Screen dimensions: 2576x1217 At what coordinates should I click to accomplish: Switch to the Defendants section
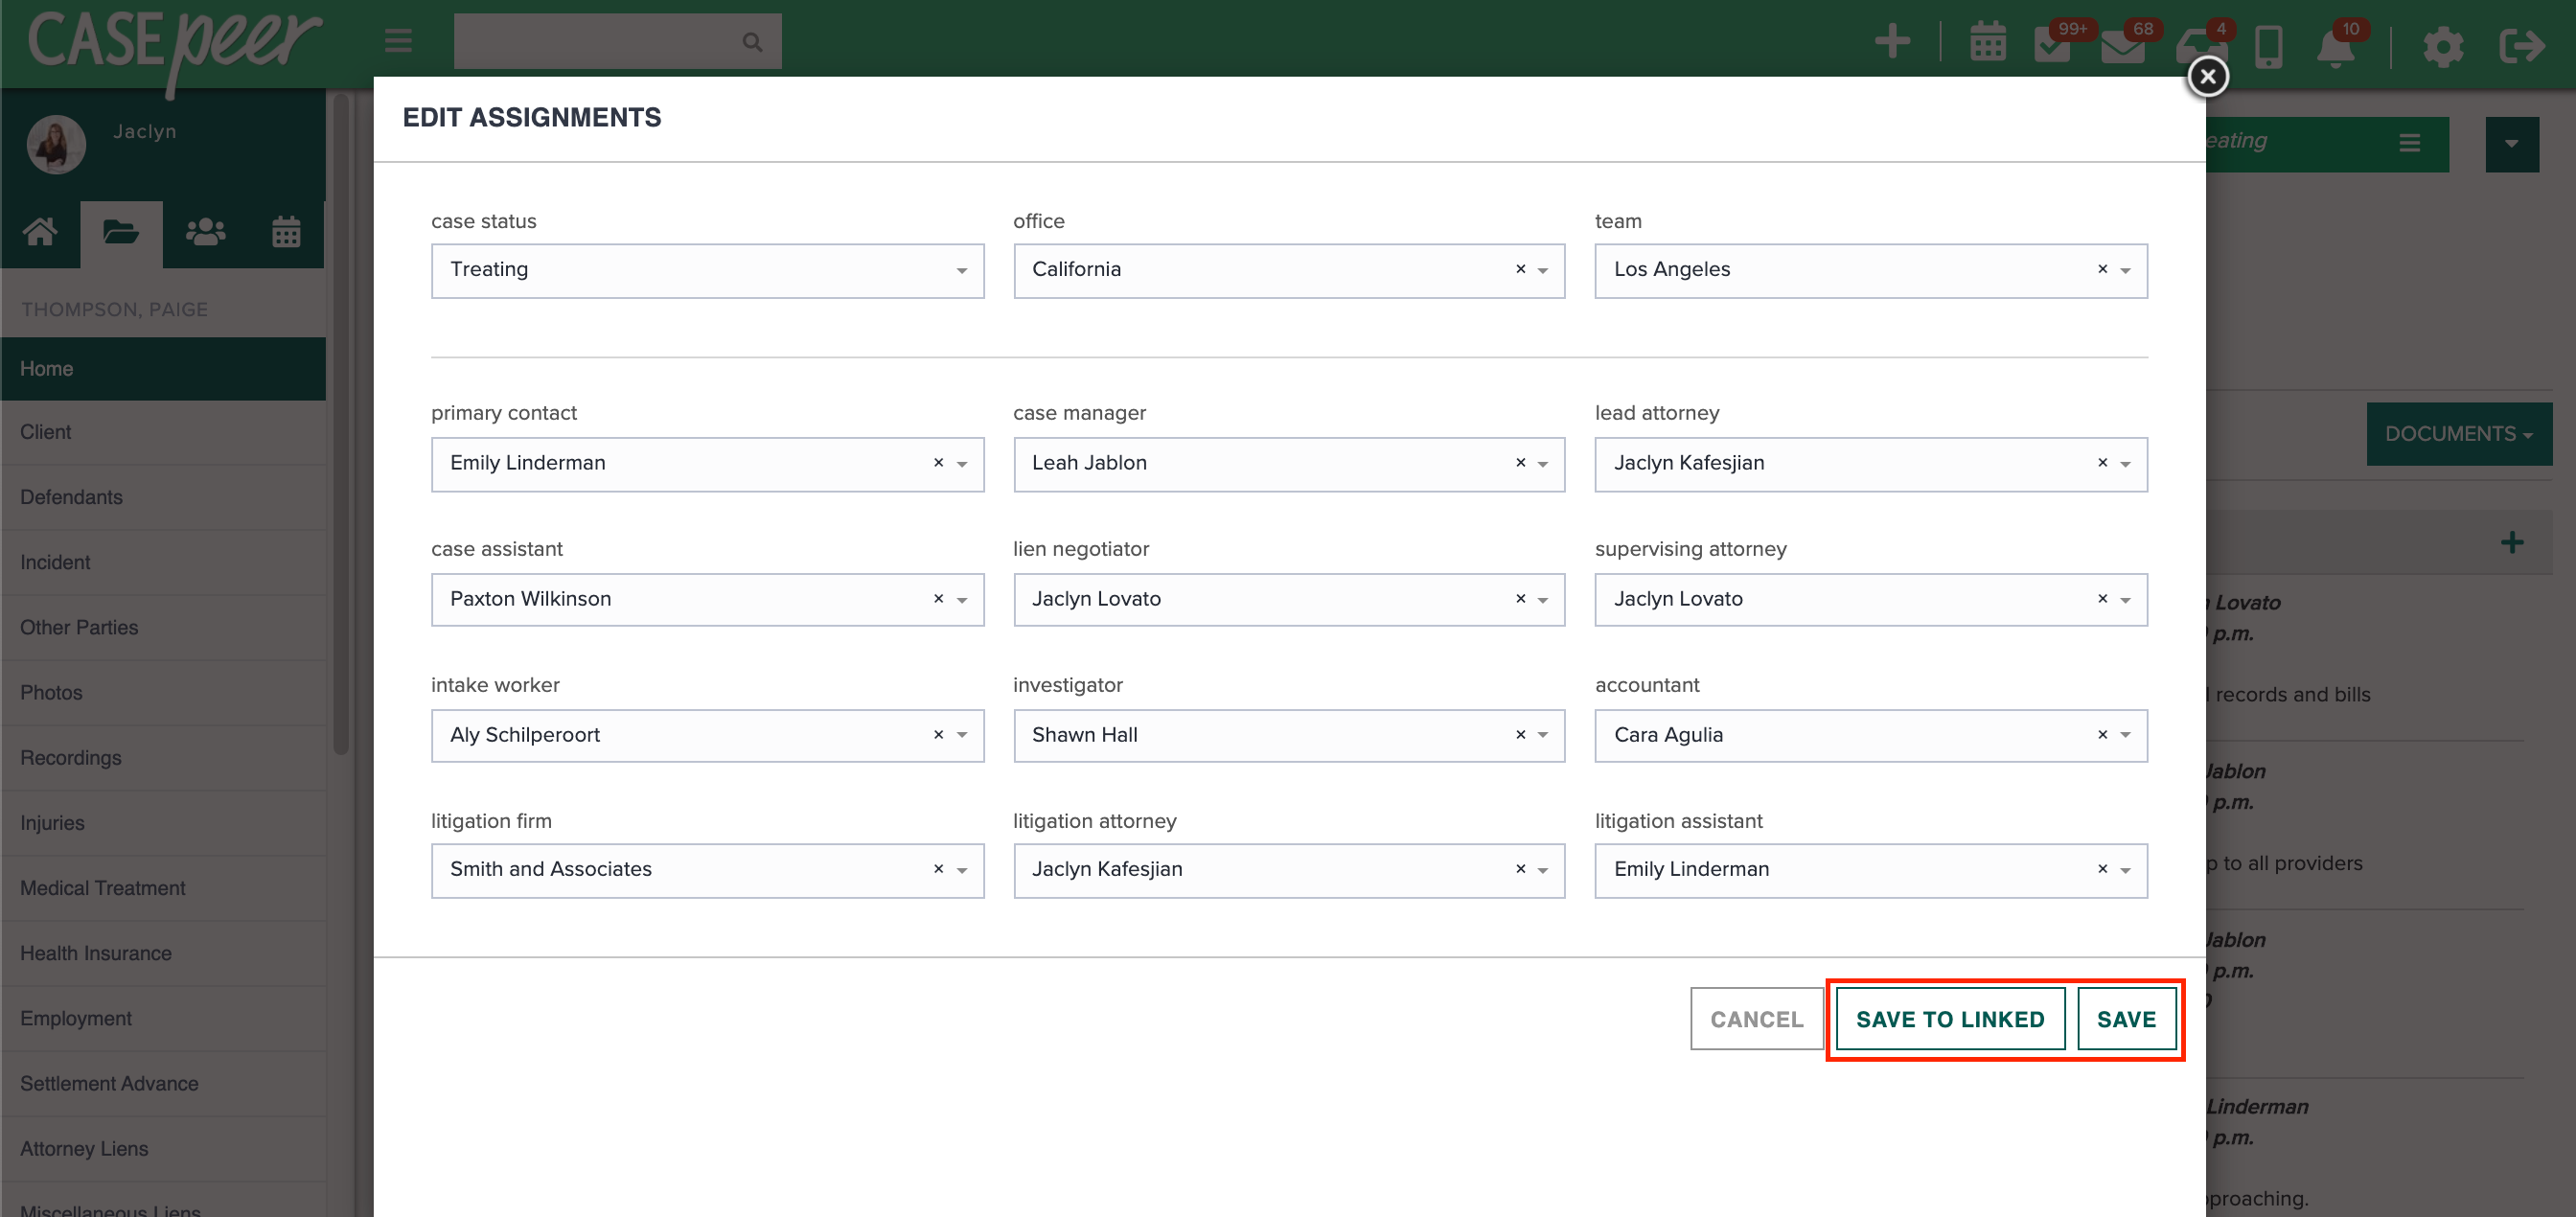71,497
